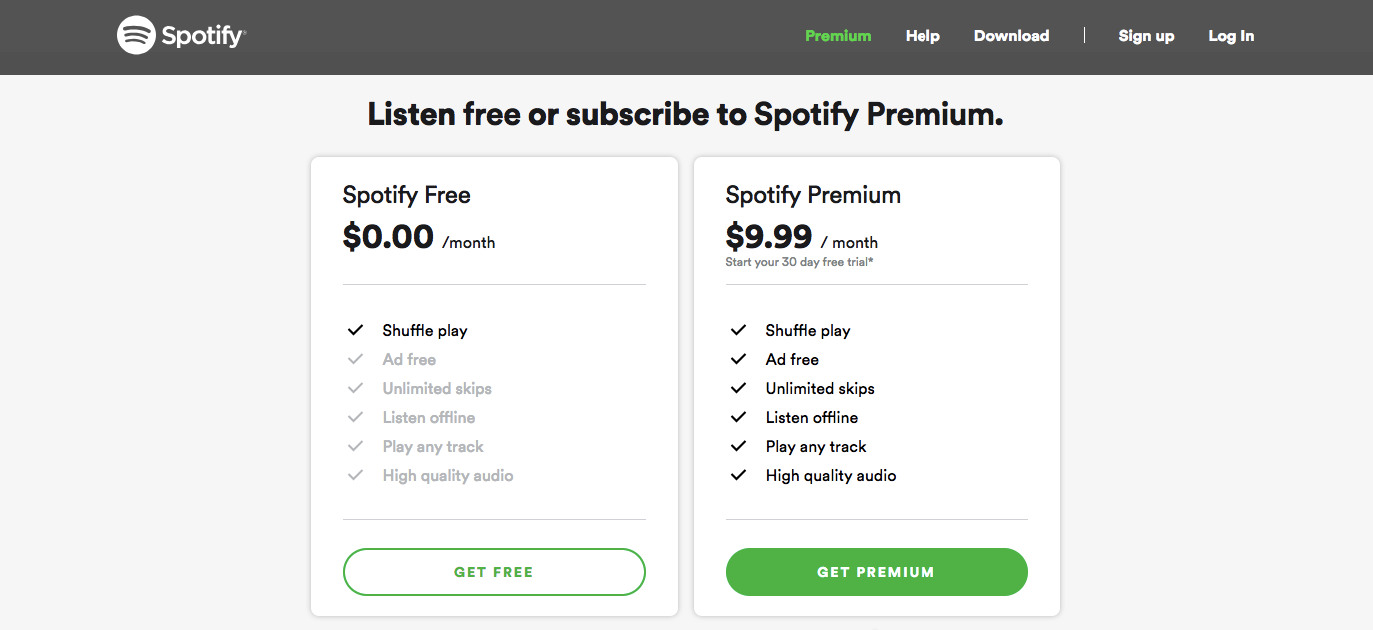Click the Play any track checkmark in Premium plan
The height and width of the screenshot is (630, 1373).
pyautogui.click(x=738, y=446)
